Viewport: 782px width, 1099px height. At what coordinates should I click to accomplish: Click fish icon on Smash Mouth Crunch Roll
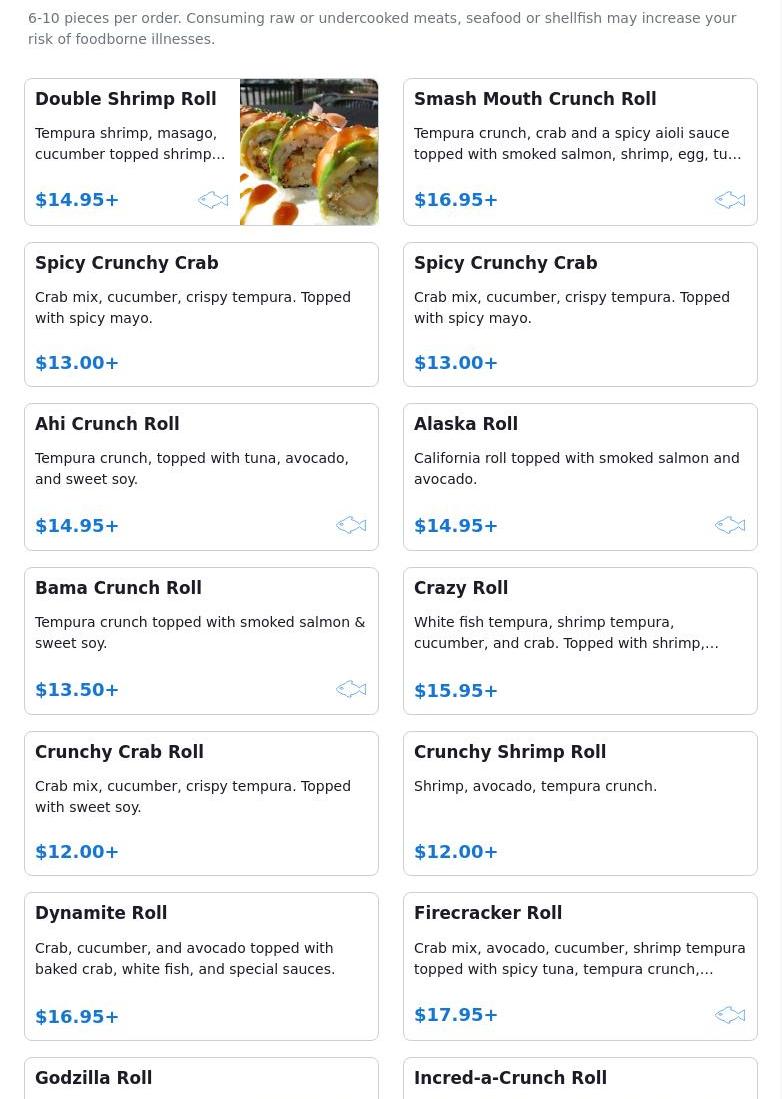tap(730, 200)
